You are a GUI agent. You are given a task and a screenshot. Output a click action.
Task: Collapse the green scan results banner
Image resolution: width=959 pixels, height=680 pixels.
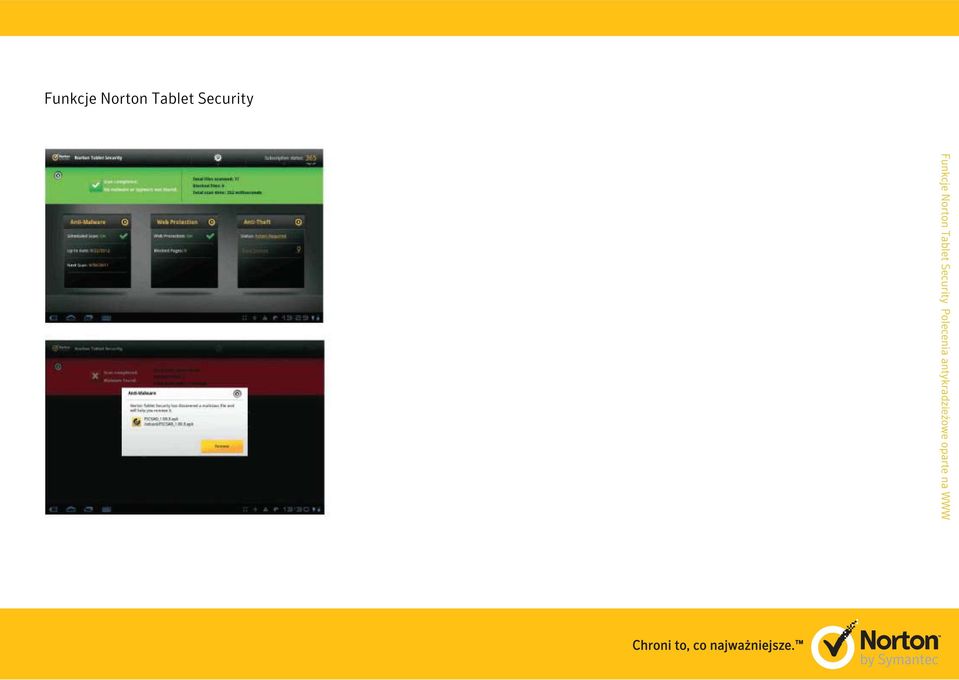pyautogui.click(x=58, y=176)
